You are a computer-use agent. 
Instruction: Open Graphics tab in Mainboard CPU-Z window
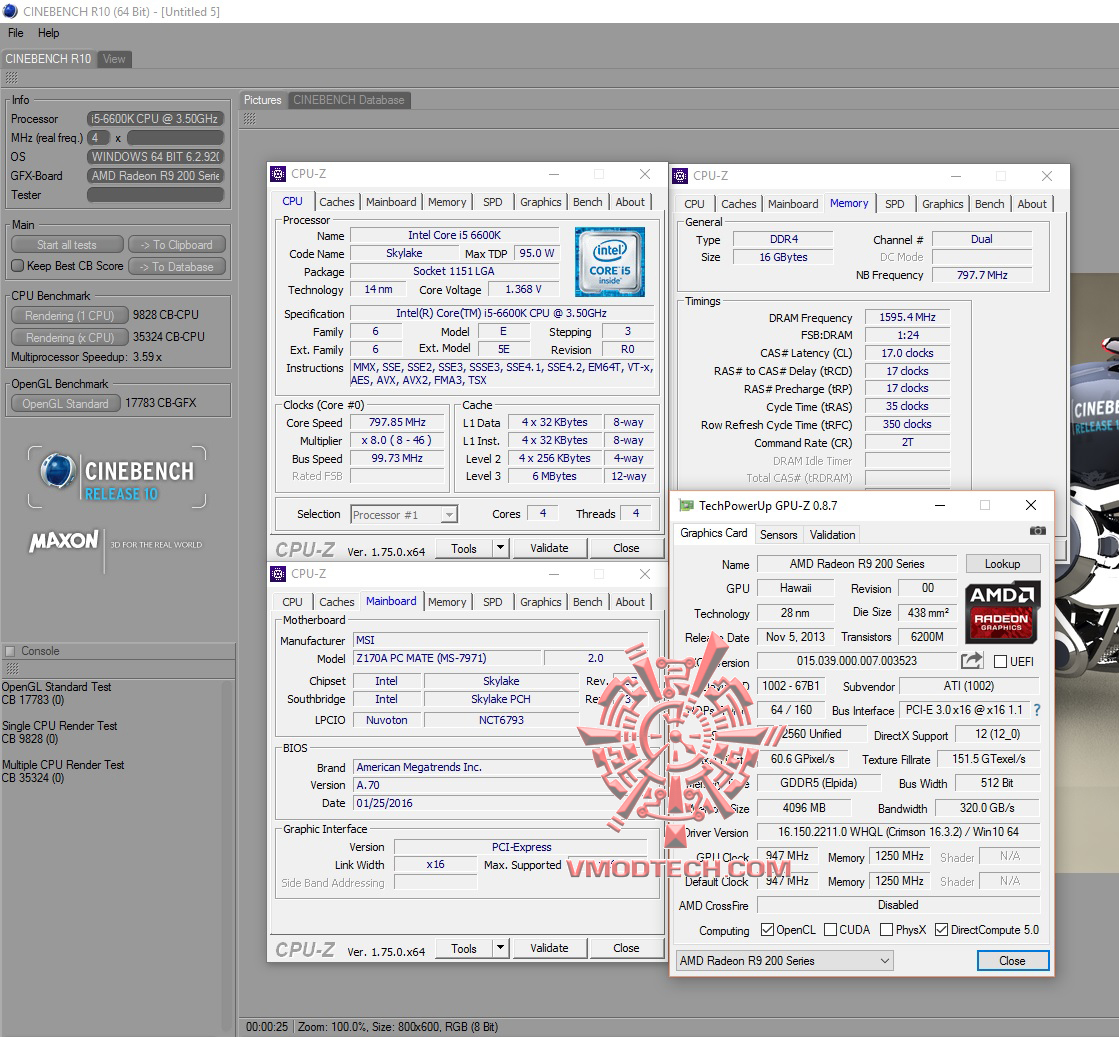540,602
